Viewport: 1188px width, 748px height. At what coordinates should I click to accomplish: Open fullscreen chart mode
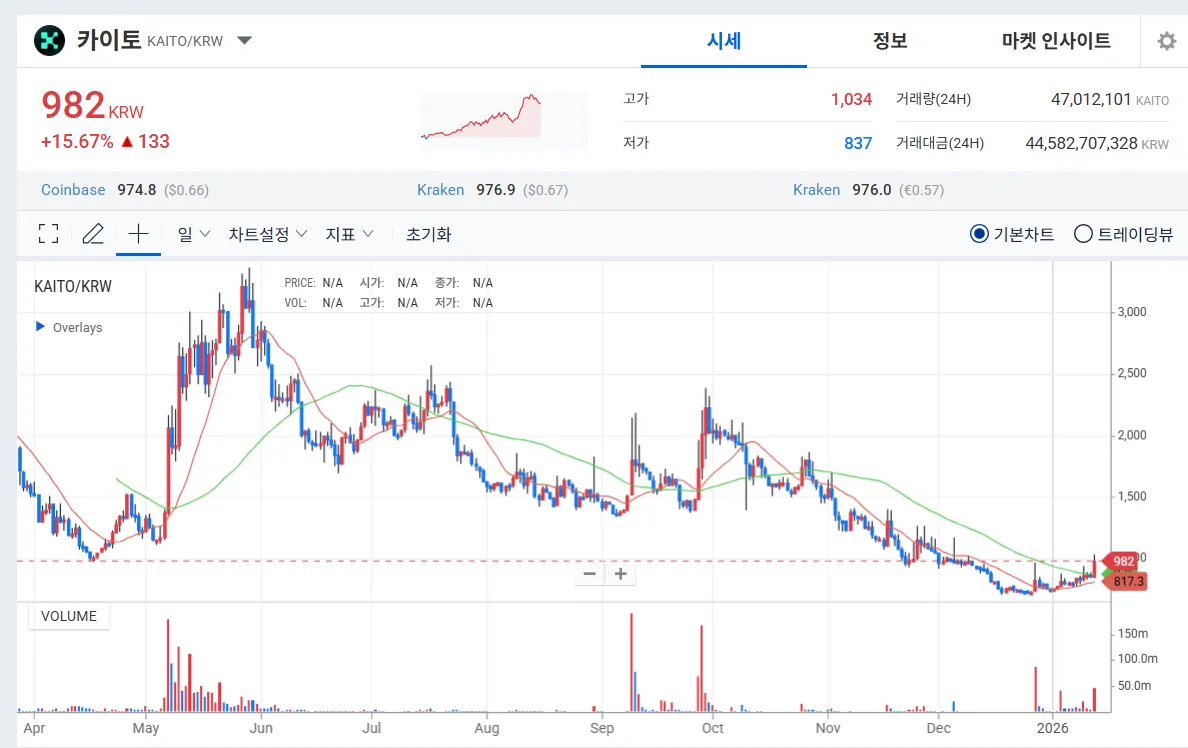[47, 233]
